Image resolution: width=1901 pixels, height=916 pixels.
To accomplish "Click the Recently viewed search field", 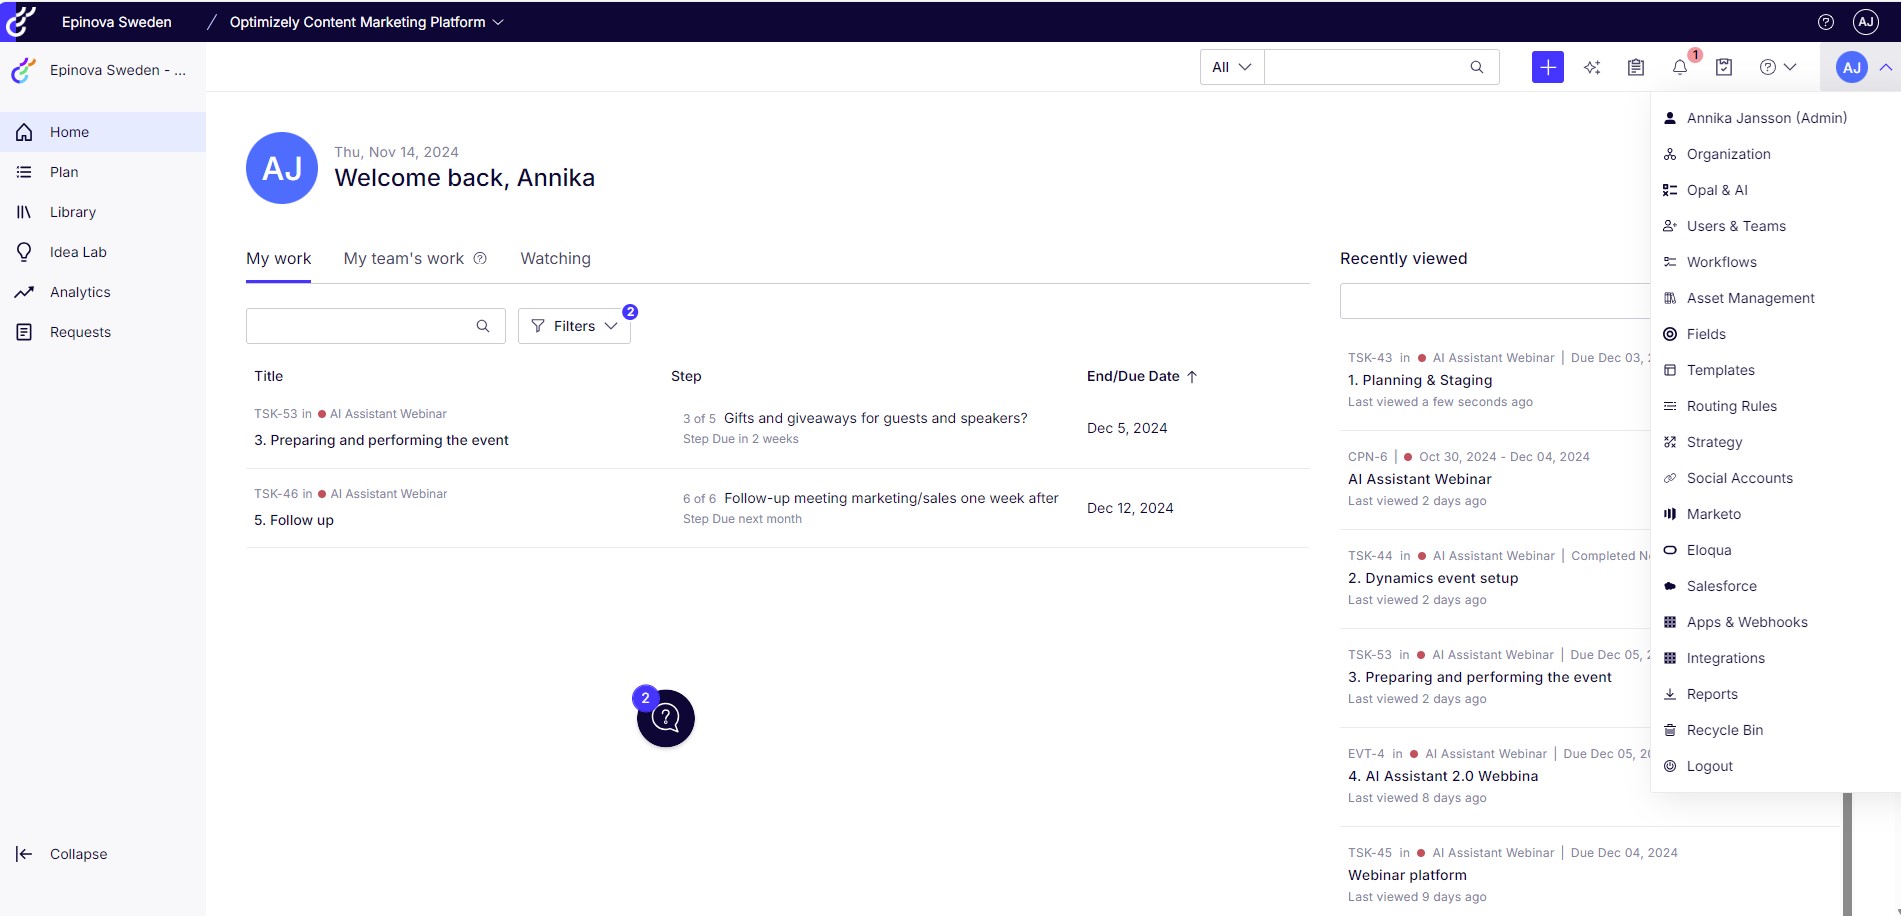I will tap(1495, 301).
